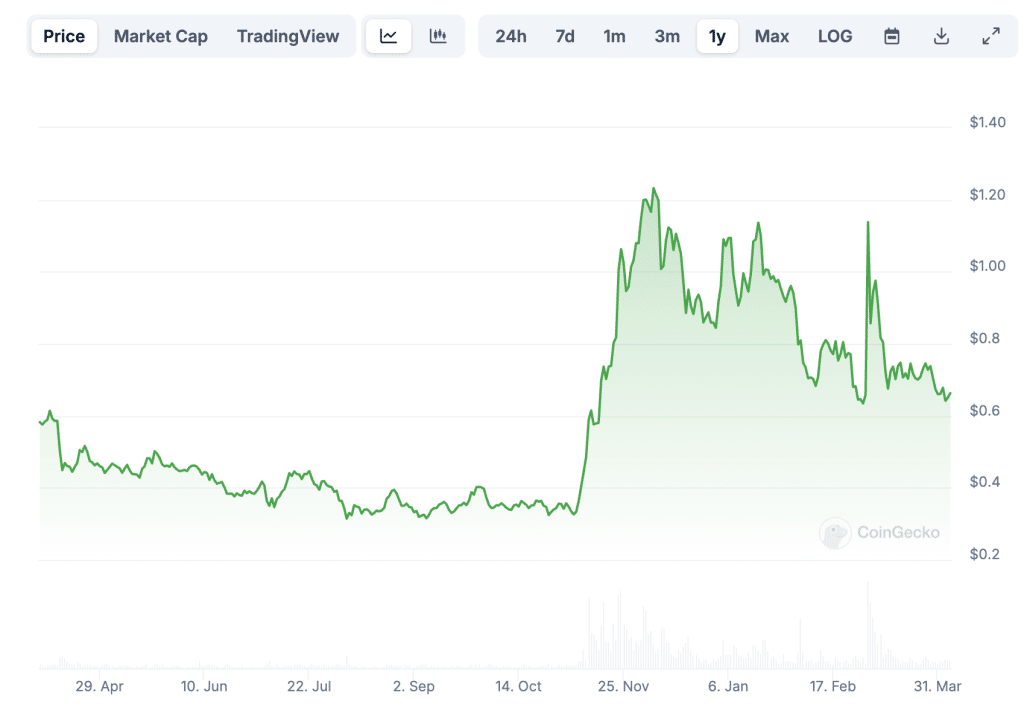Image resolution: width=1024 pixels, height=719 pixels.
Task: Click the $1.00 price axis label
Action: 987,266
